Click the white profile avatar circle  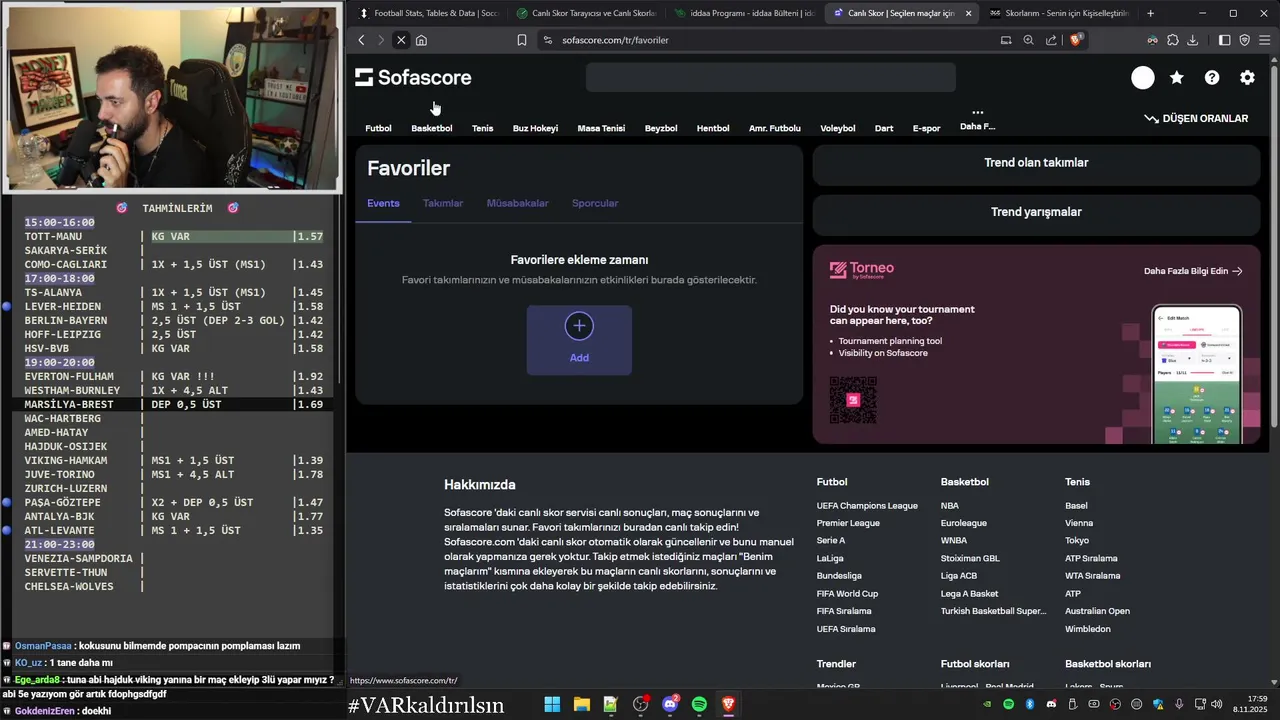1143,78
